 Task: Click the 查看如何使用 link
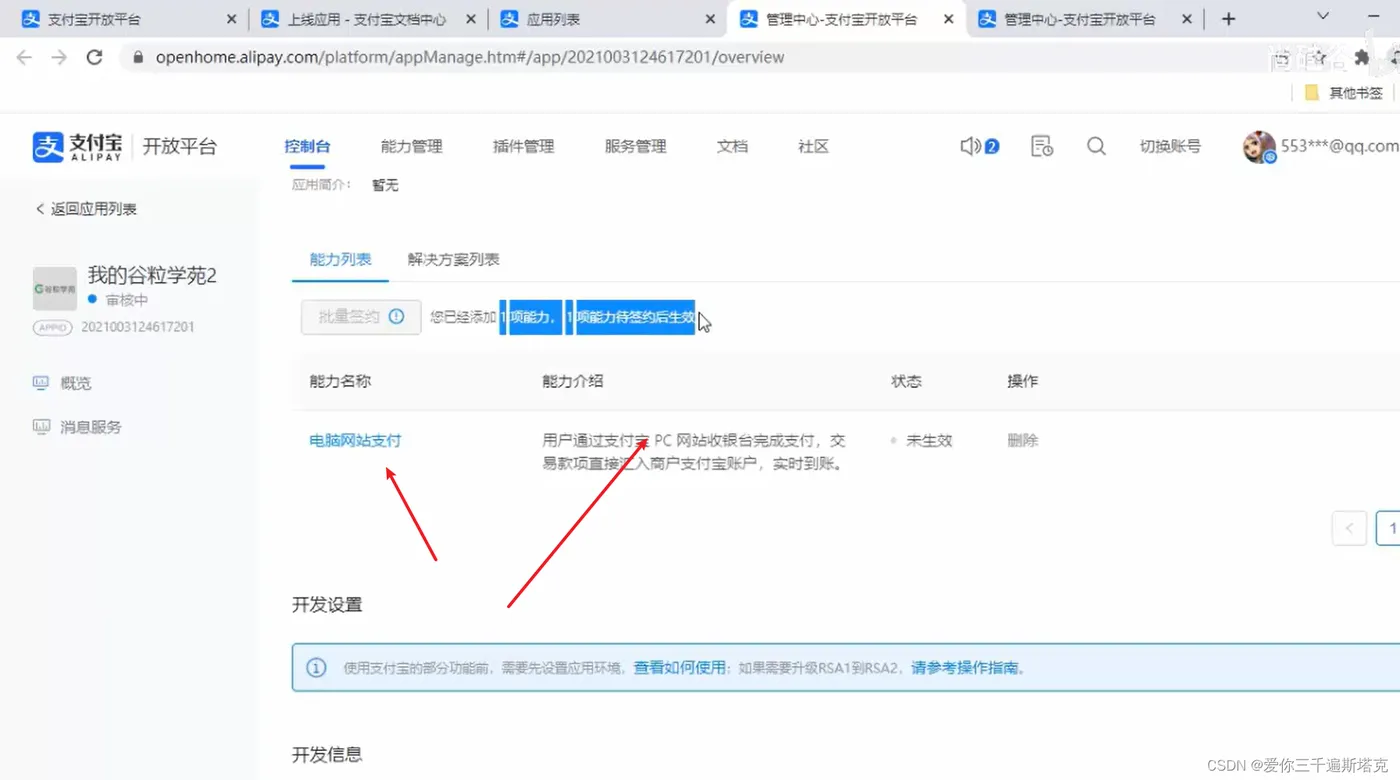(679, 667)
